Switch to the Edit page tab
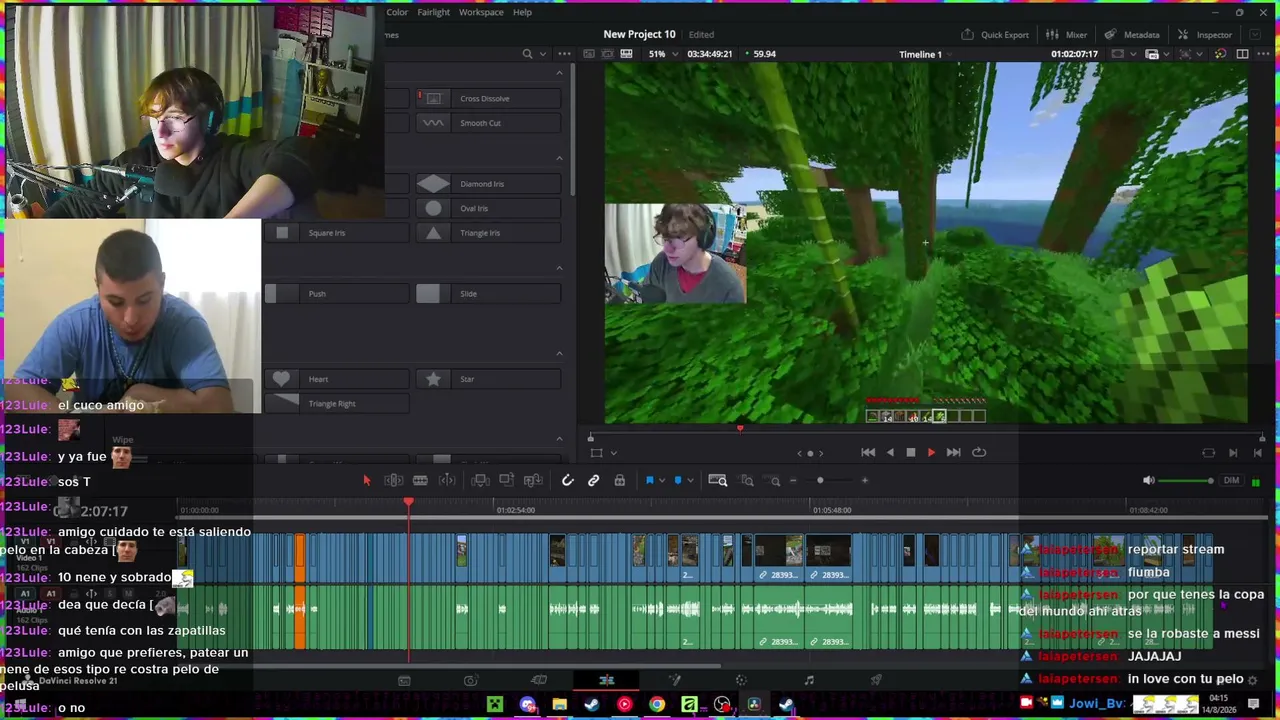This screenshot has height=720, width=1280. coord(607,681)
